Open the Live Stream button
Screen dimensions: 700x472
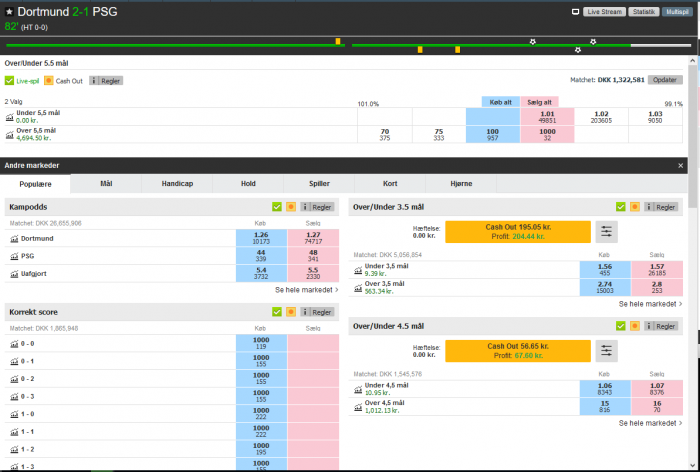(604, 12)
